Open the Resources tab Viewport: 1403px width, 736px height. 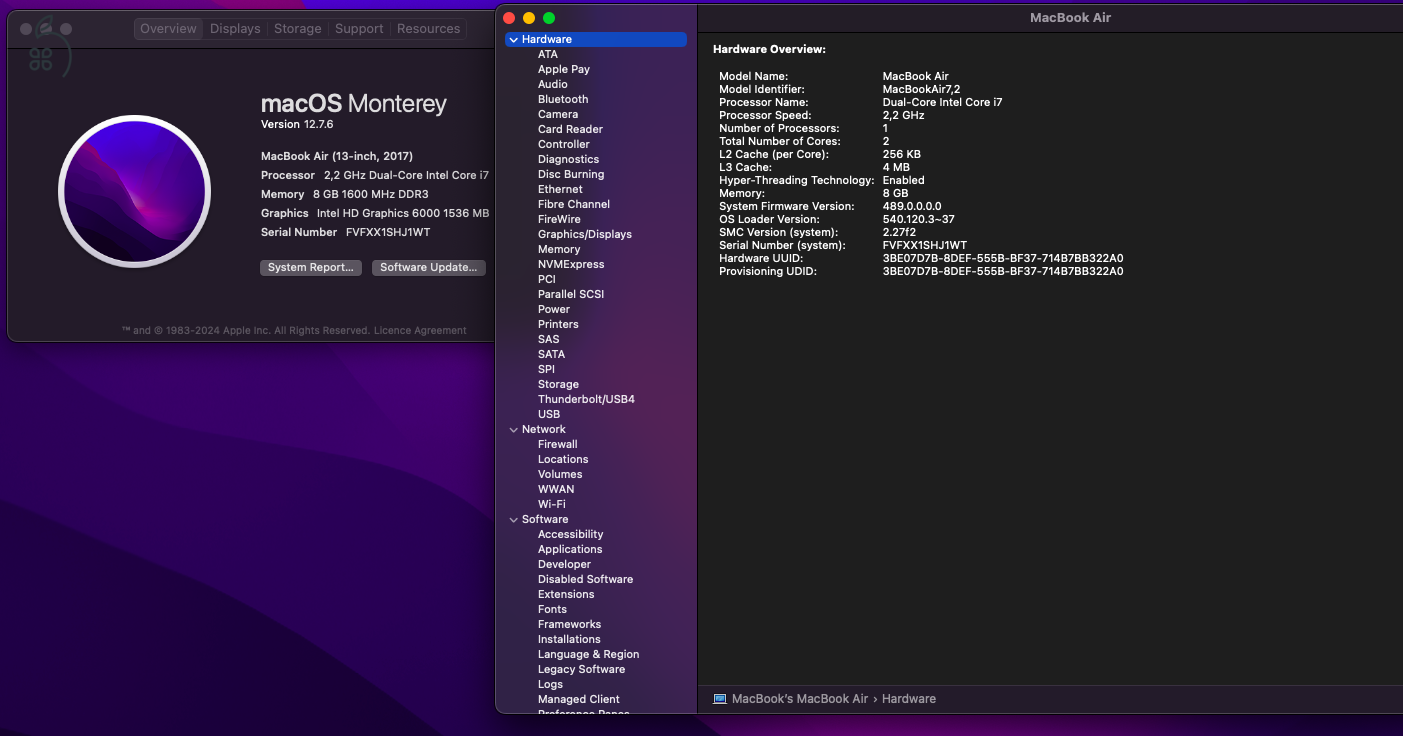coord(428,29)
